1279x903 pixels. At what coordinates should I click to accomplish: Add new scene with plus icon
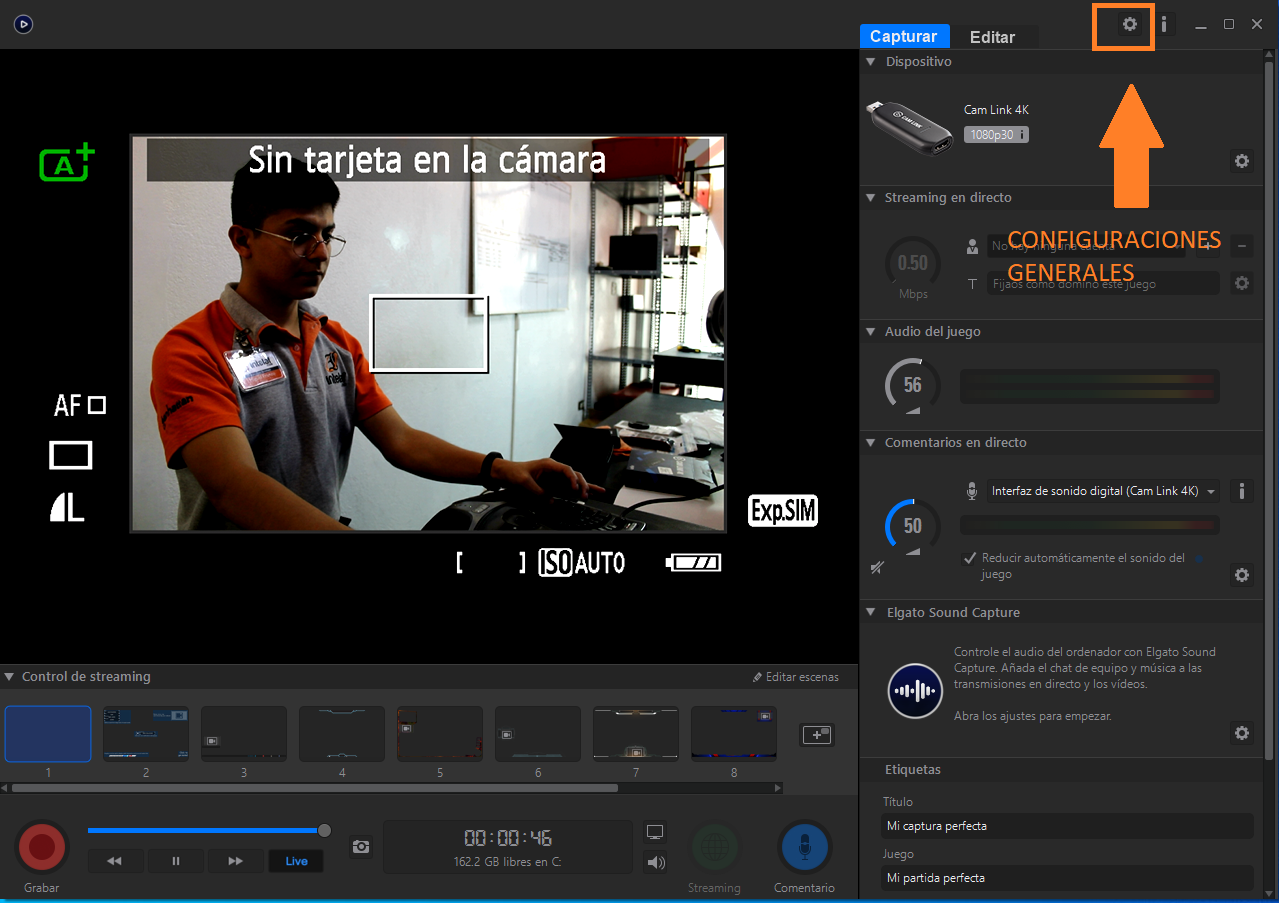[x=817, y=735]
